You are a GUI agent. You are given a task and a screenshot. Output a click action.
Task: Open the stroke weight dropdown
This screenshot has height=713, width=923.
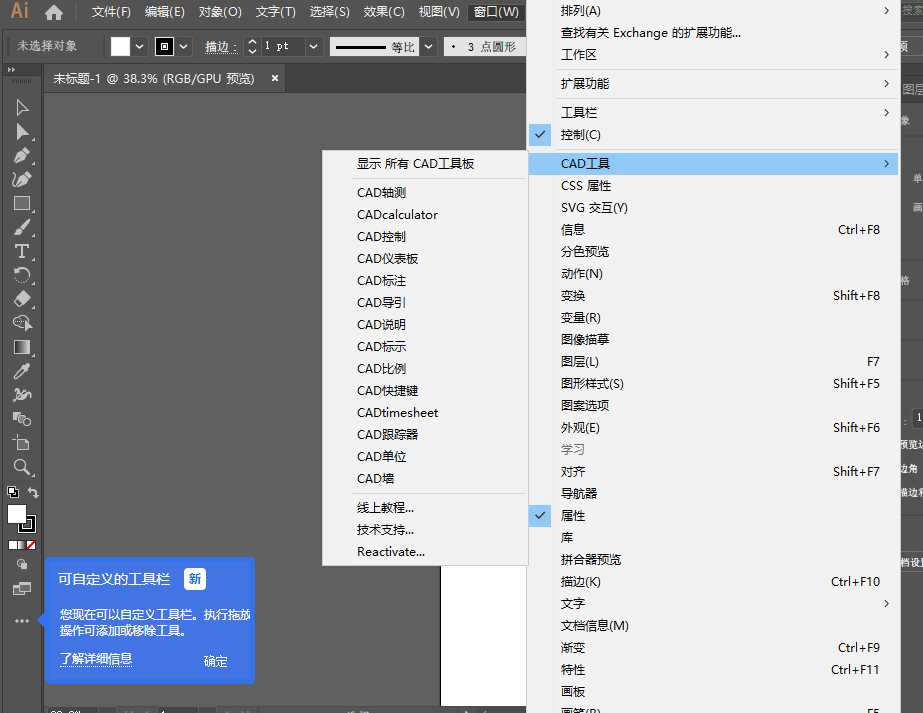tap(314, 47)
